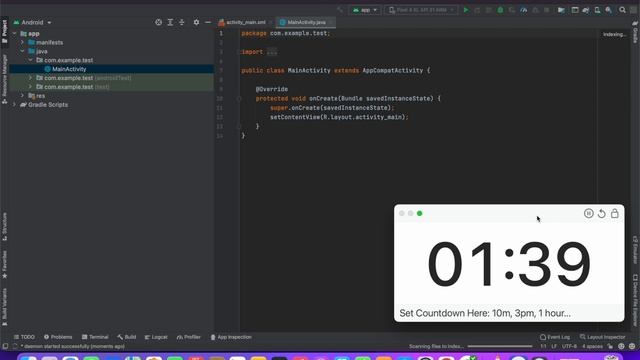The height and width of the screenshot is (360, 640).
Task: Run the app with green play button
Action: [x=466, y=10]
